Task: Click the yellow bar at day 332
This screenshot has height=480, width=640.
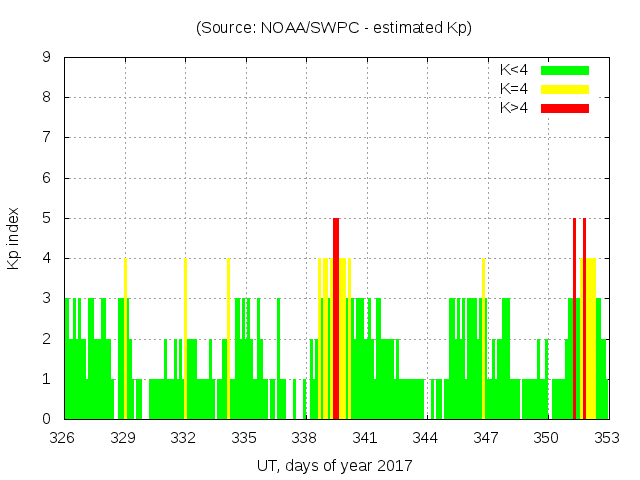Action: [x=185, y=338]
